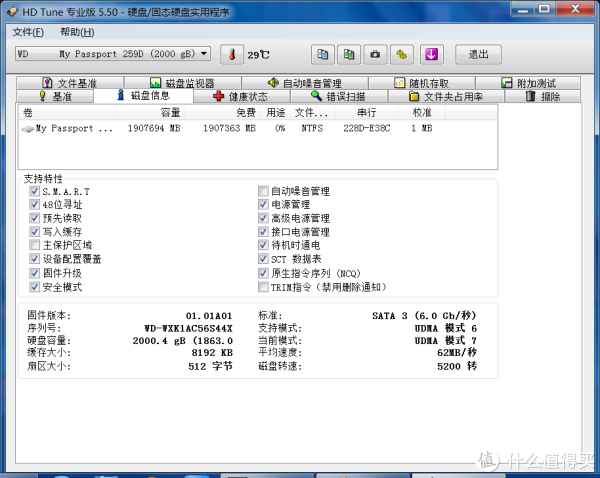Click the SATA 3 (6.0 Gb/秒) value
Image resolution: width=600 pixels, height=478 pixels.
[424, 316]
